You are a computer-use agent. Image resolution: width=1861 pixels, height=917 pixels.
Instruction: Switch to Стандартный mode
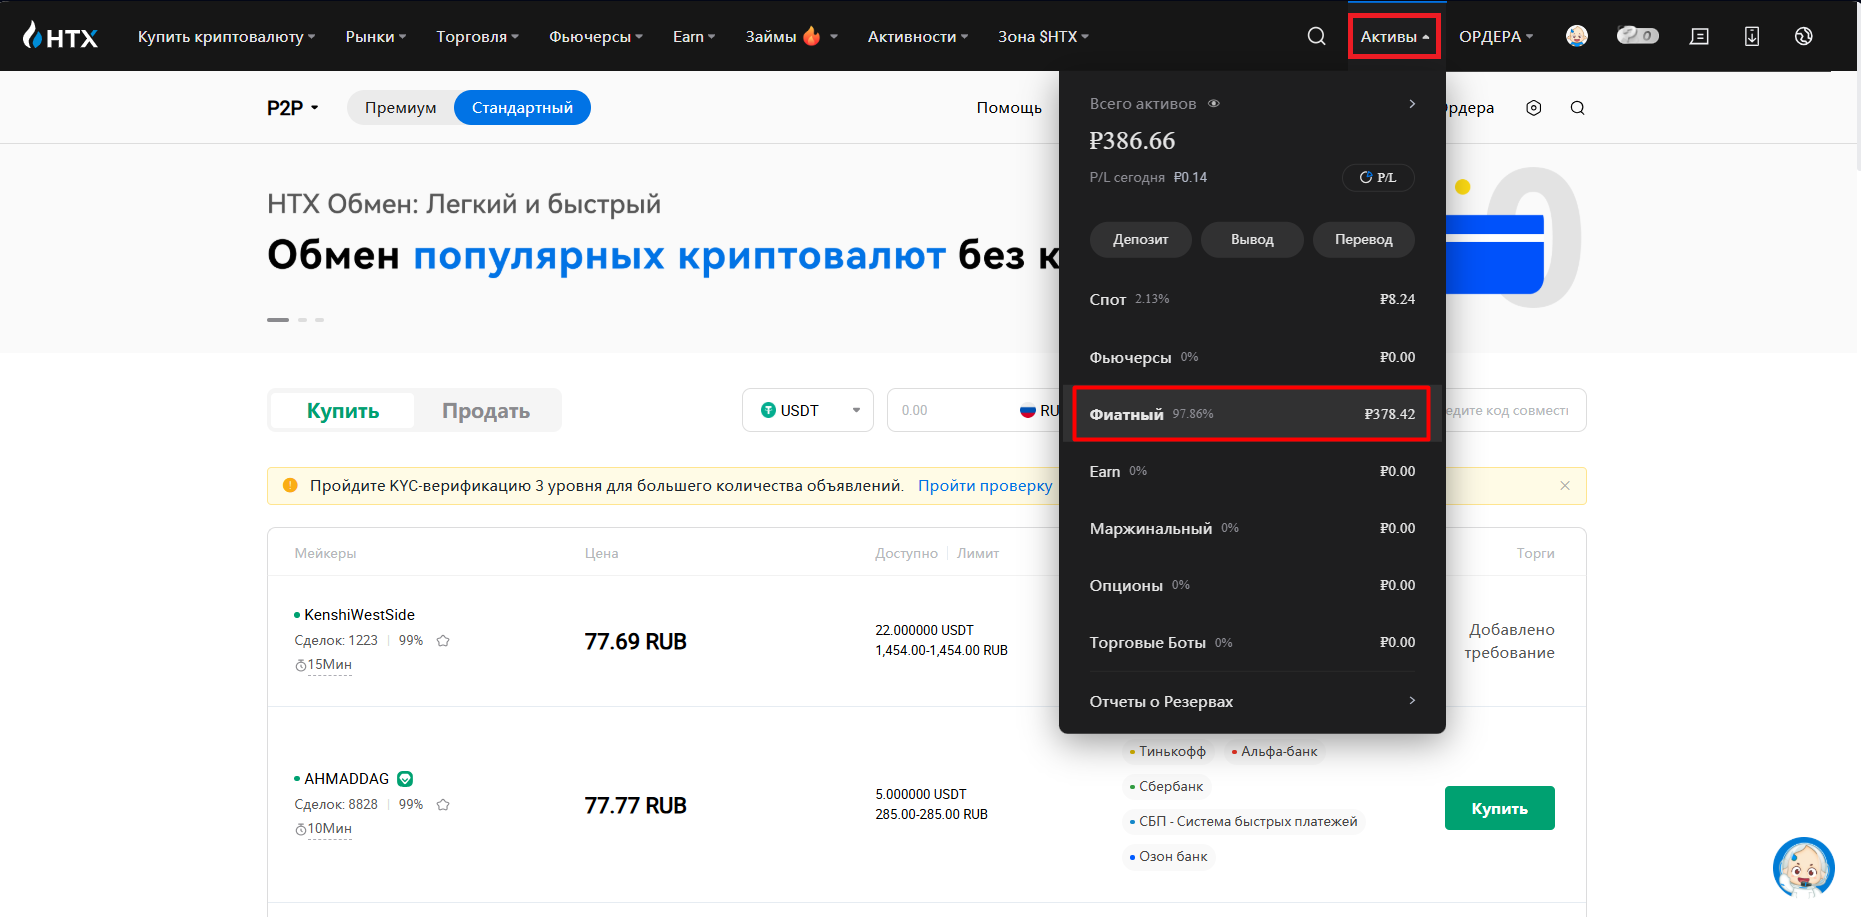[522, 108]
